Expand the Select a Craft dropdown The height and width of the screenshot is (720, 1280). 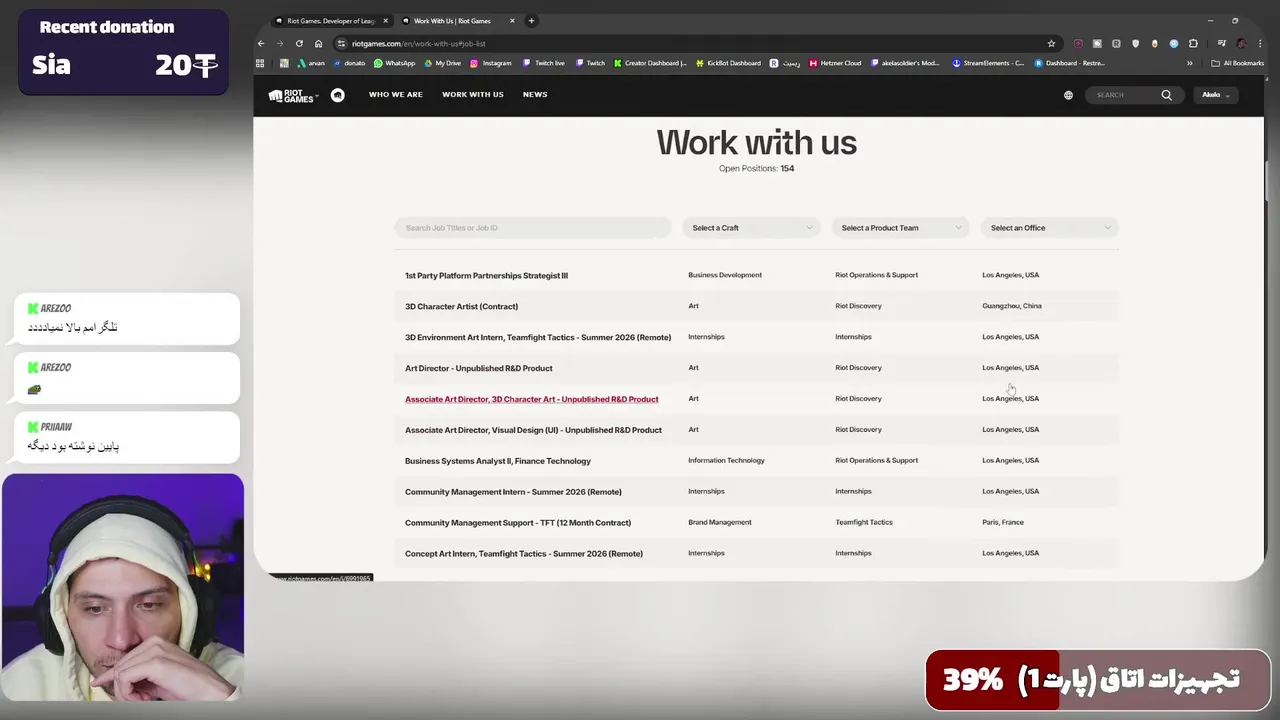[x=751, y=228]
